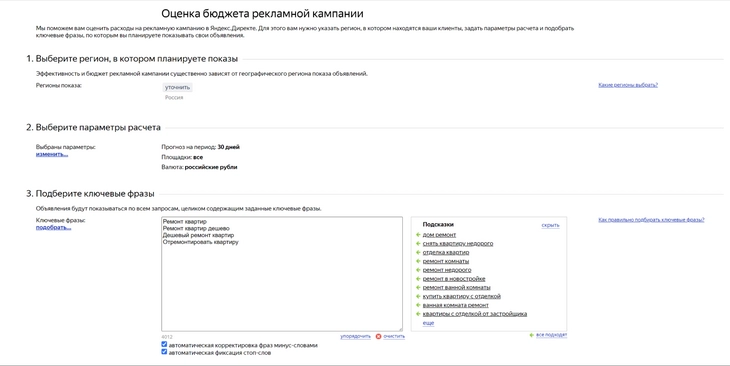
Task: Click the suggestion 'ремонт ванной комнаты'
Action: click(x=456, y=287)
